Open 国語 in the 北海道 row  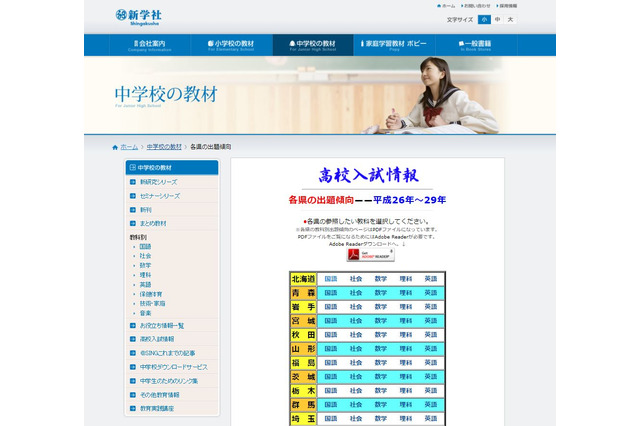pos(331,279)
